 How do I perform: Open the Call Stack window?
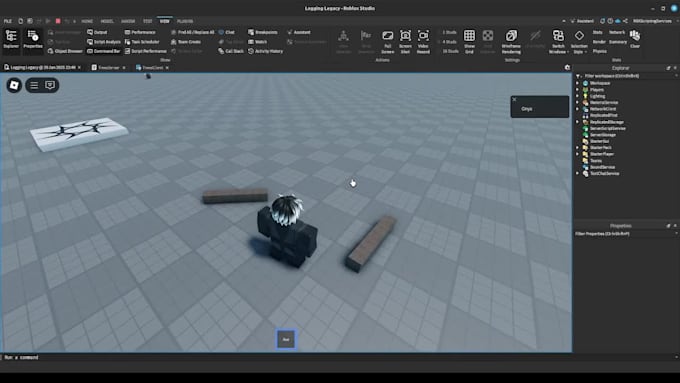231,51
